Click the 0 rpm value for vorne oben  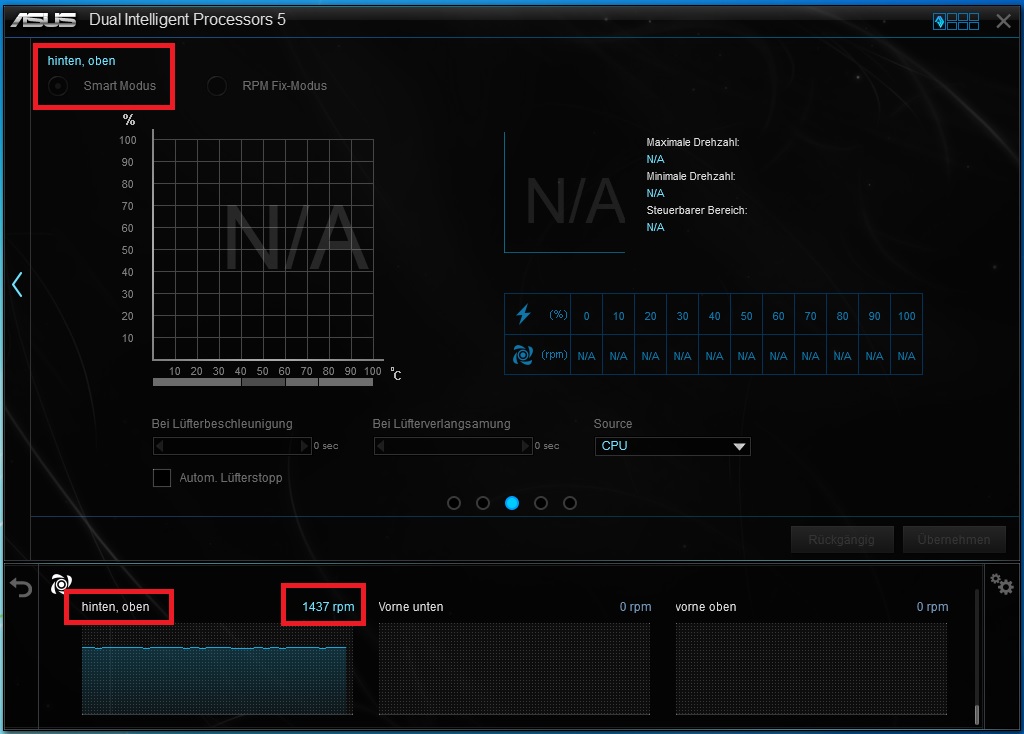pyautogui.click(x=932, y=607)
